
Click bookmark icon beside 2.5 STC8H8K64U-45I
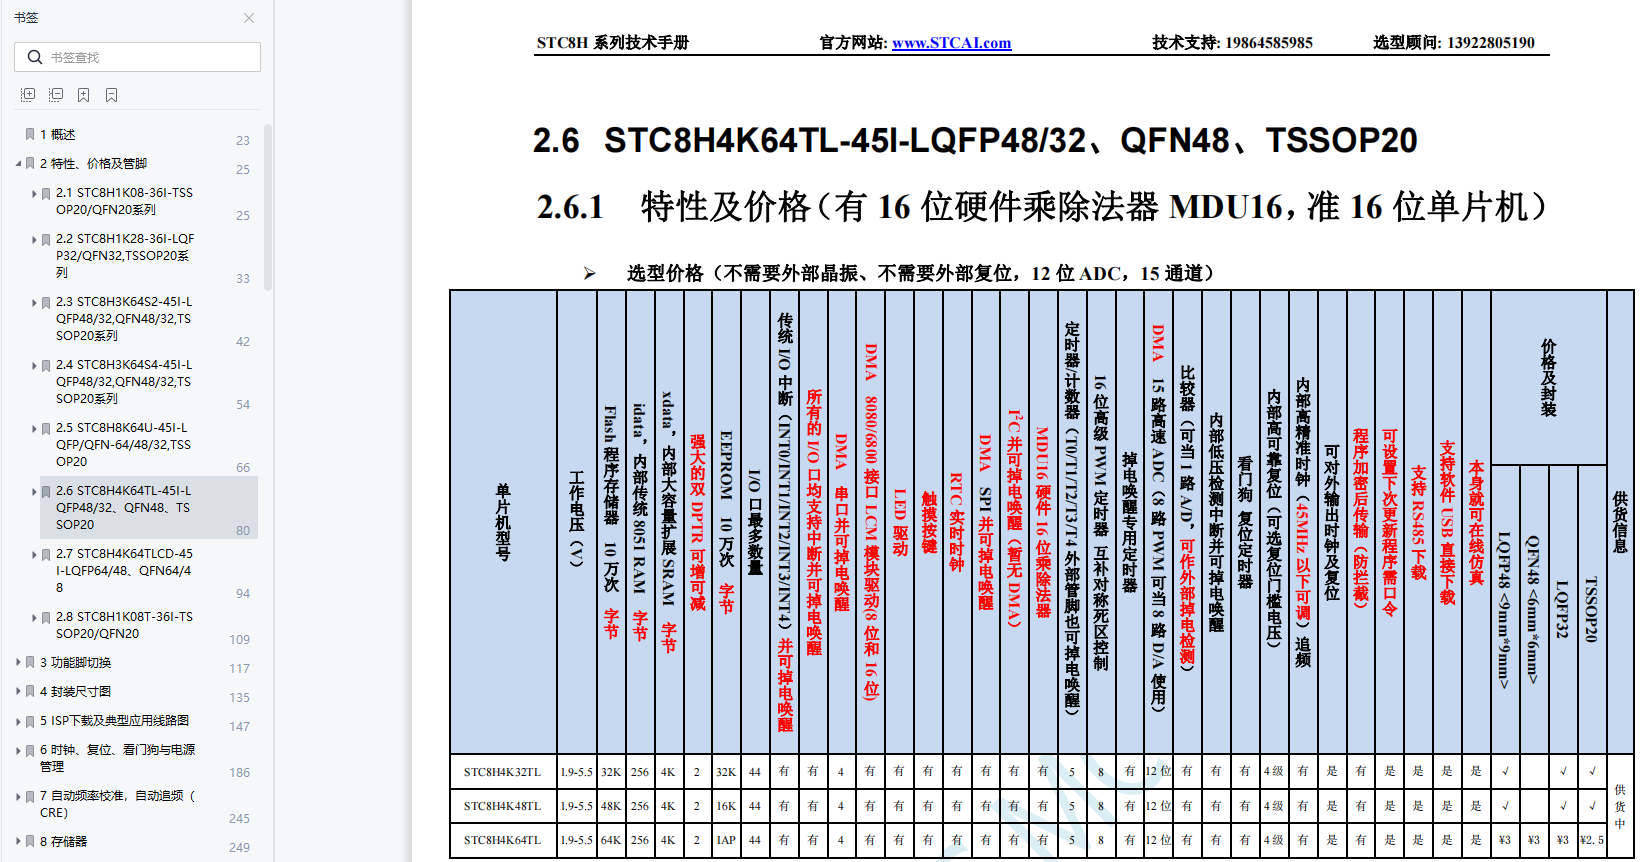tap(46, 428)
